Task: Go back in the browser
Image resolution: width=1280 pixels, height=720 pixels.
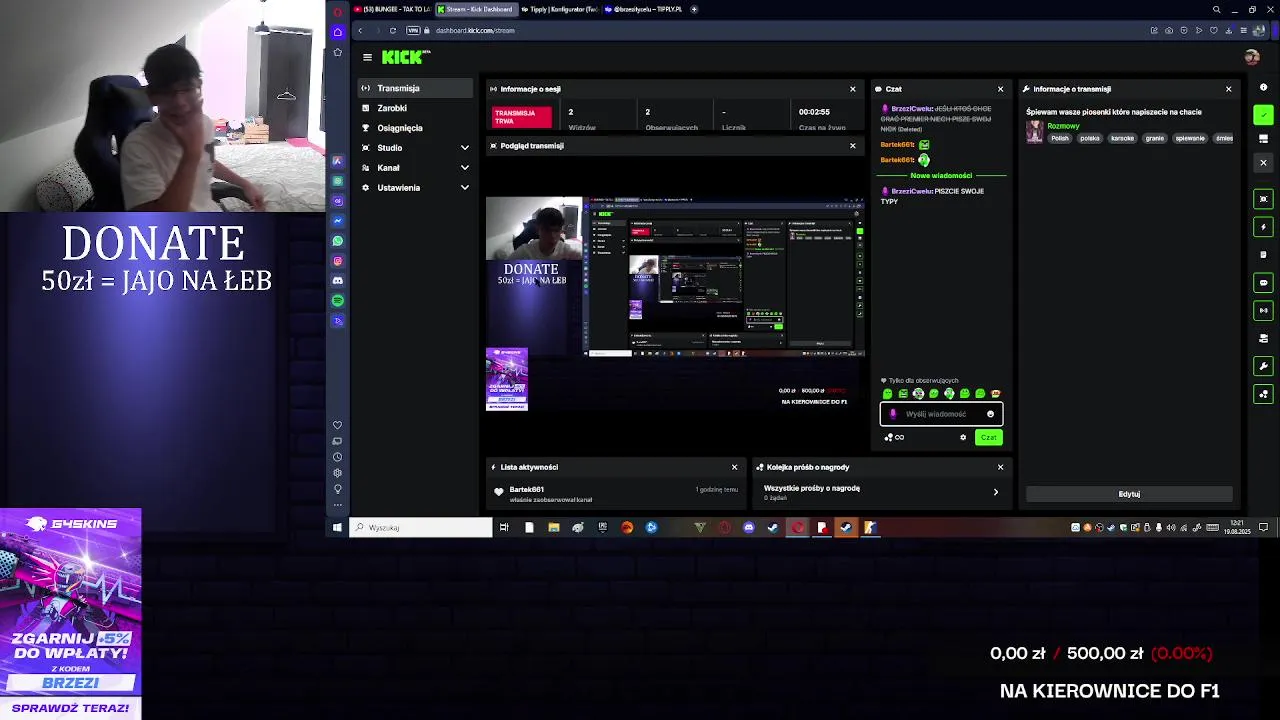Action: point(360,30)
